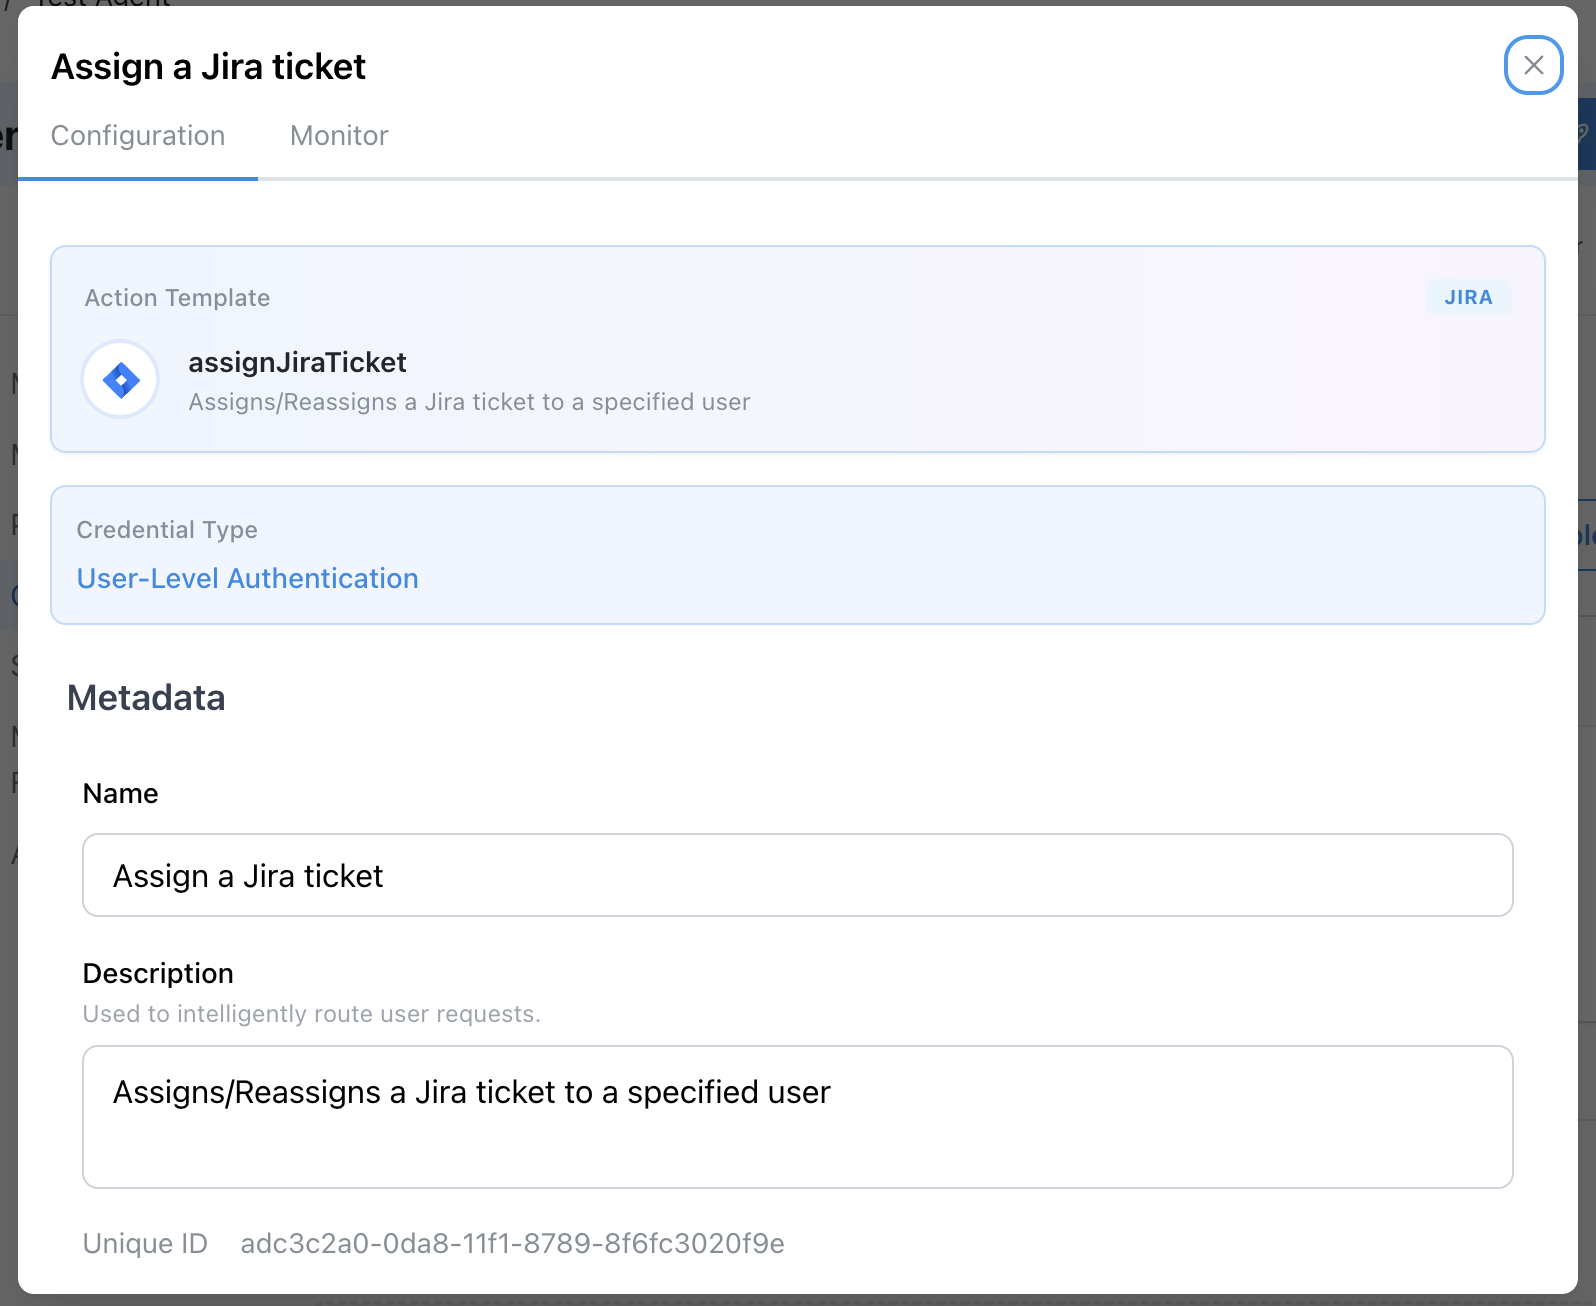Click the dimmed backdrop left of the dialog
The width and height of the screenshot is (1596, 1306).
tap(8, 1000)
